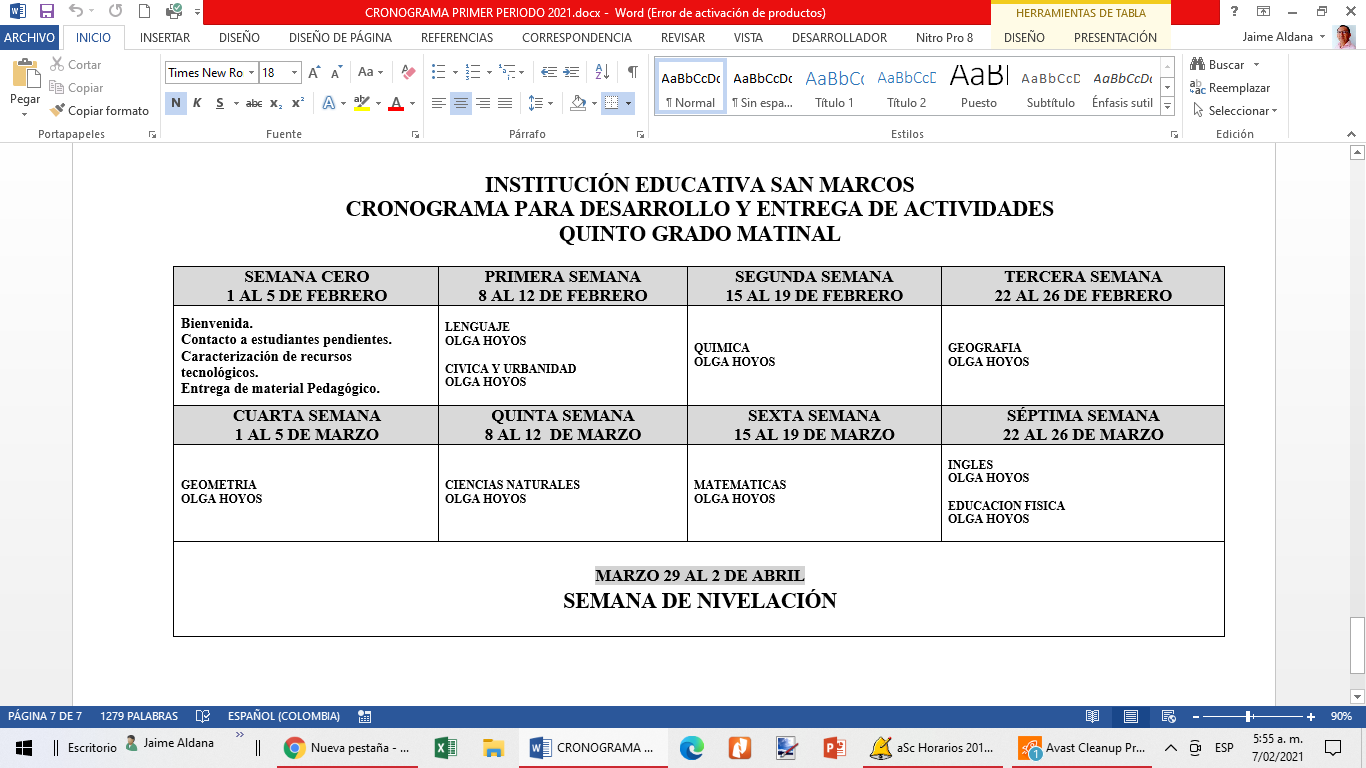The height and width of the screenshot is (768, 1366).
Task: Toggle strikethrough formatting
Action: pos(254,103)
